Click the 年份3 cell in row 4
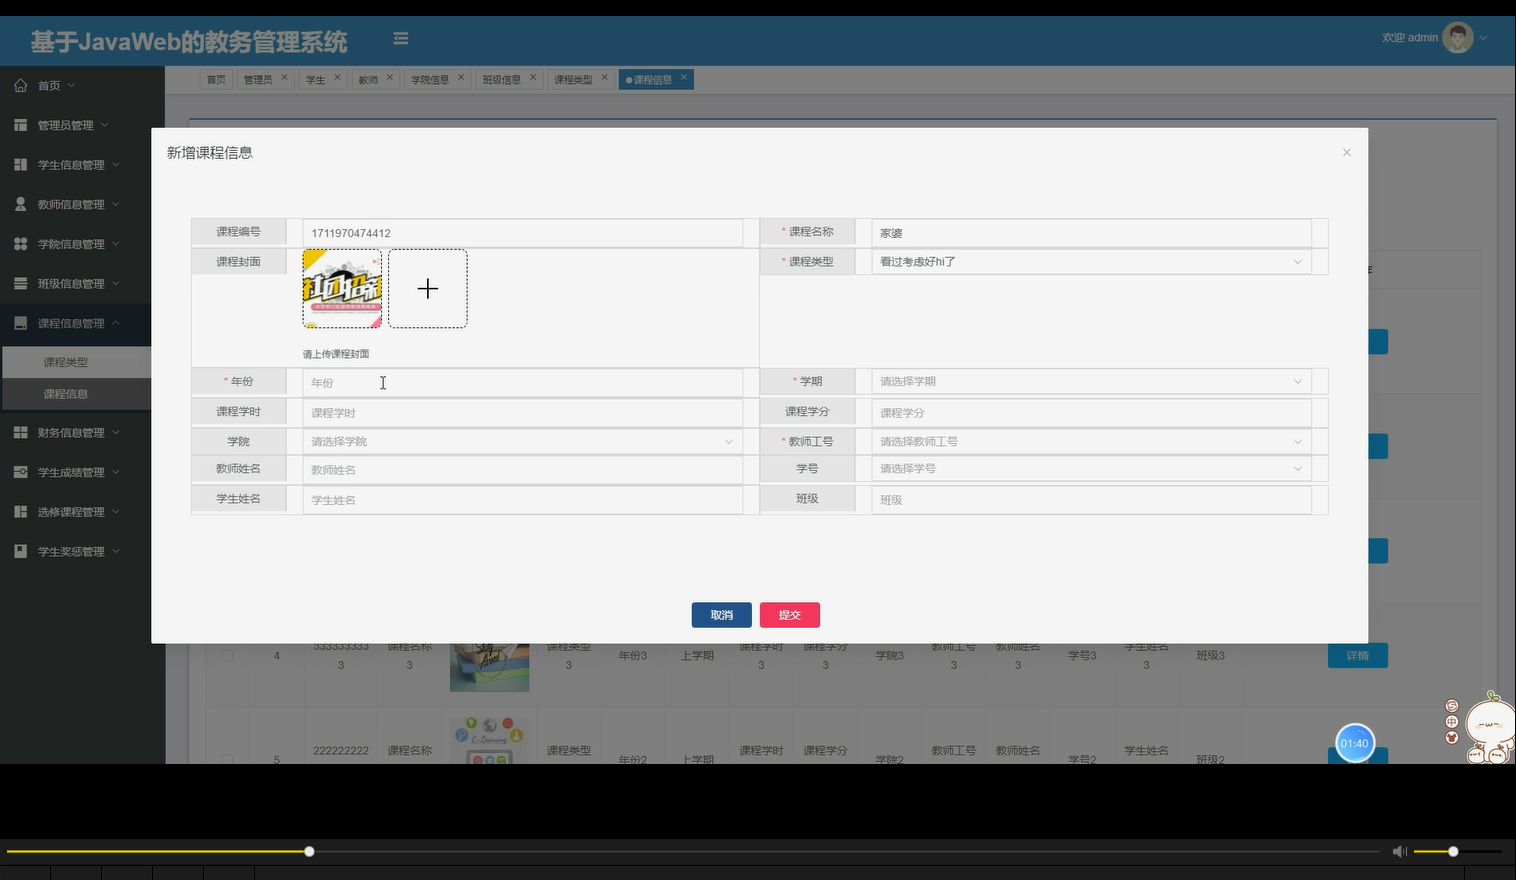This screenshot has width=1516, height=880. pyautogui.click(x=633, y=656)
